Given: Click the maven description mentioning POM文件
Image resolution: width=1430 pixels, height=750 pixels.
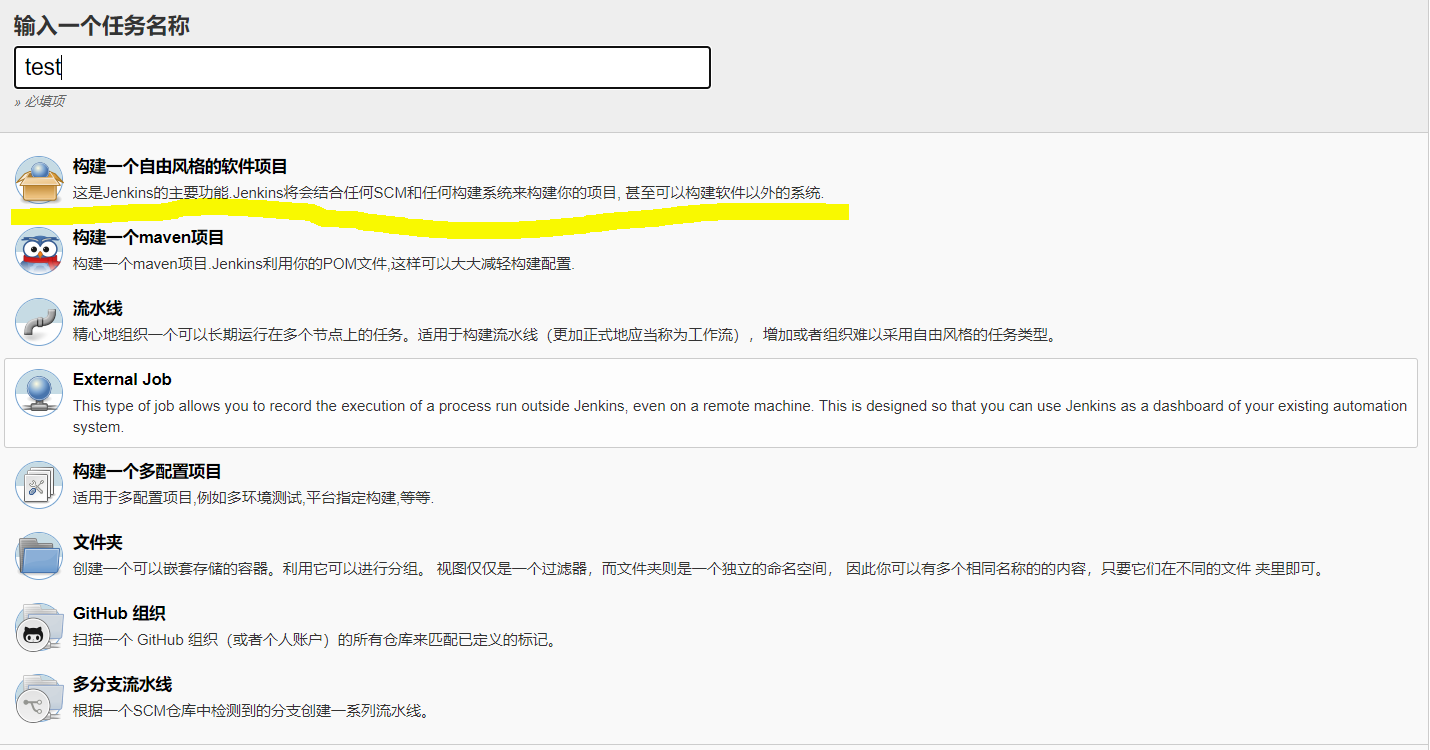Looking at the screenshot, I should [x=324, y=264].
